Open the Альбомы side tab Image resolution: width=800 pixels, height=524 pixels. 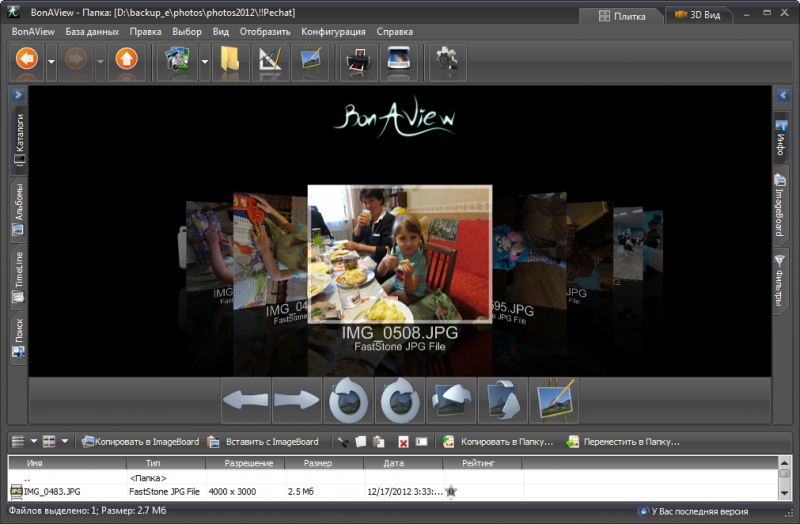[17, 209]
